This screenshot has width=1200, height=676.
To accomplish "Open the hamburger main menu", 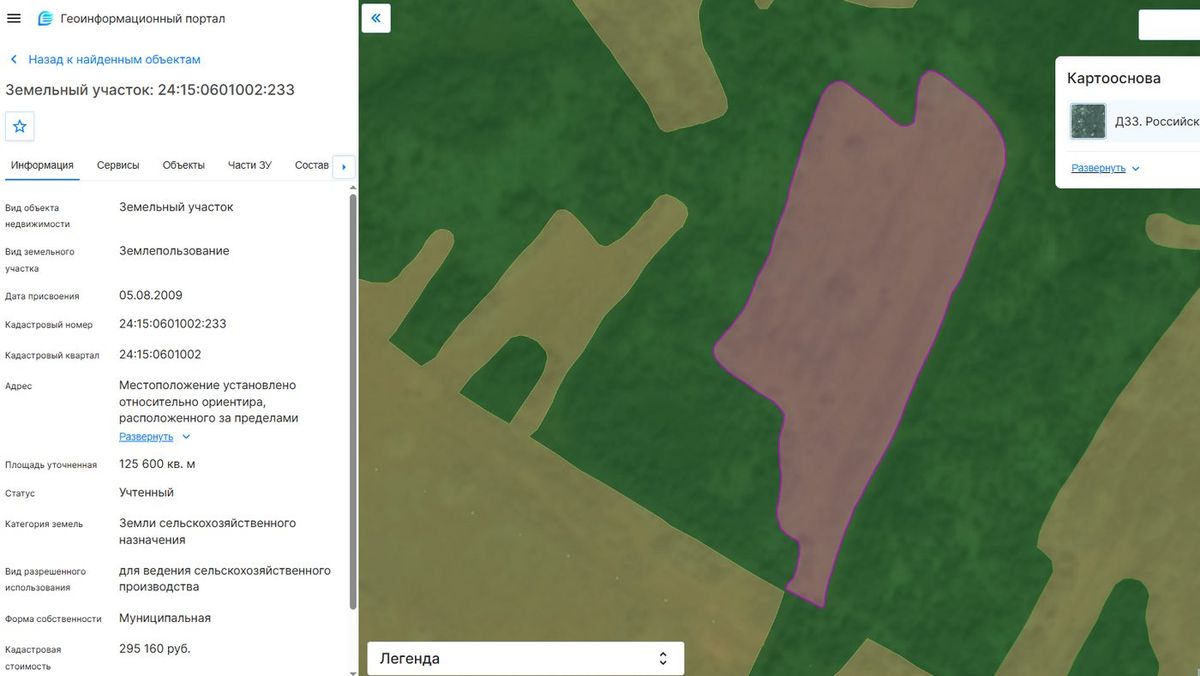I will [x=14, y=18].
